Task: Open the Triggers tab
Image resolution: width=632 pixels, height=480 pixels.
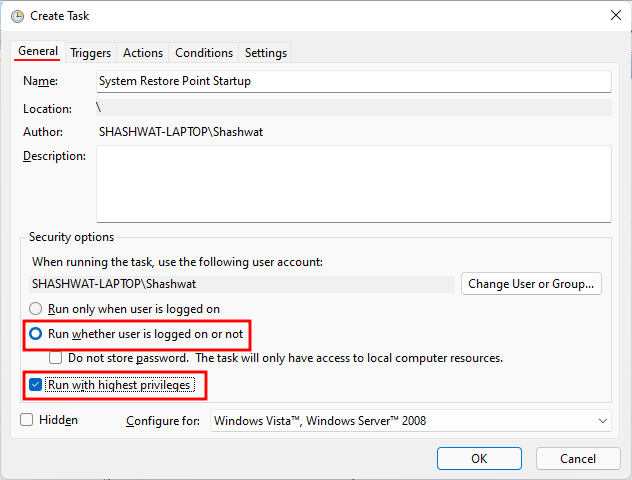Action: click(x=91, y=53)
